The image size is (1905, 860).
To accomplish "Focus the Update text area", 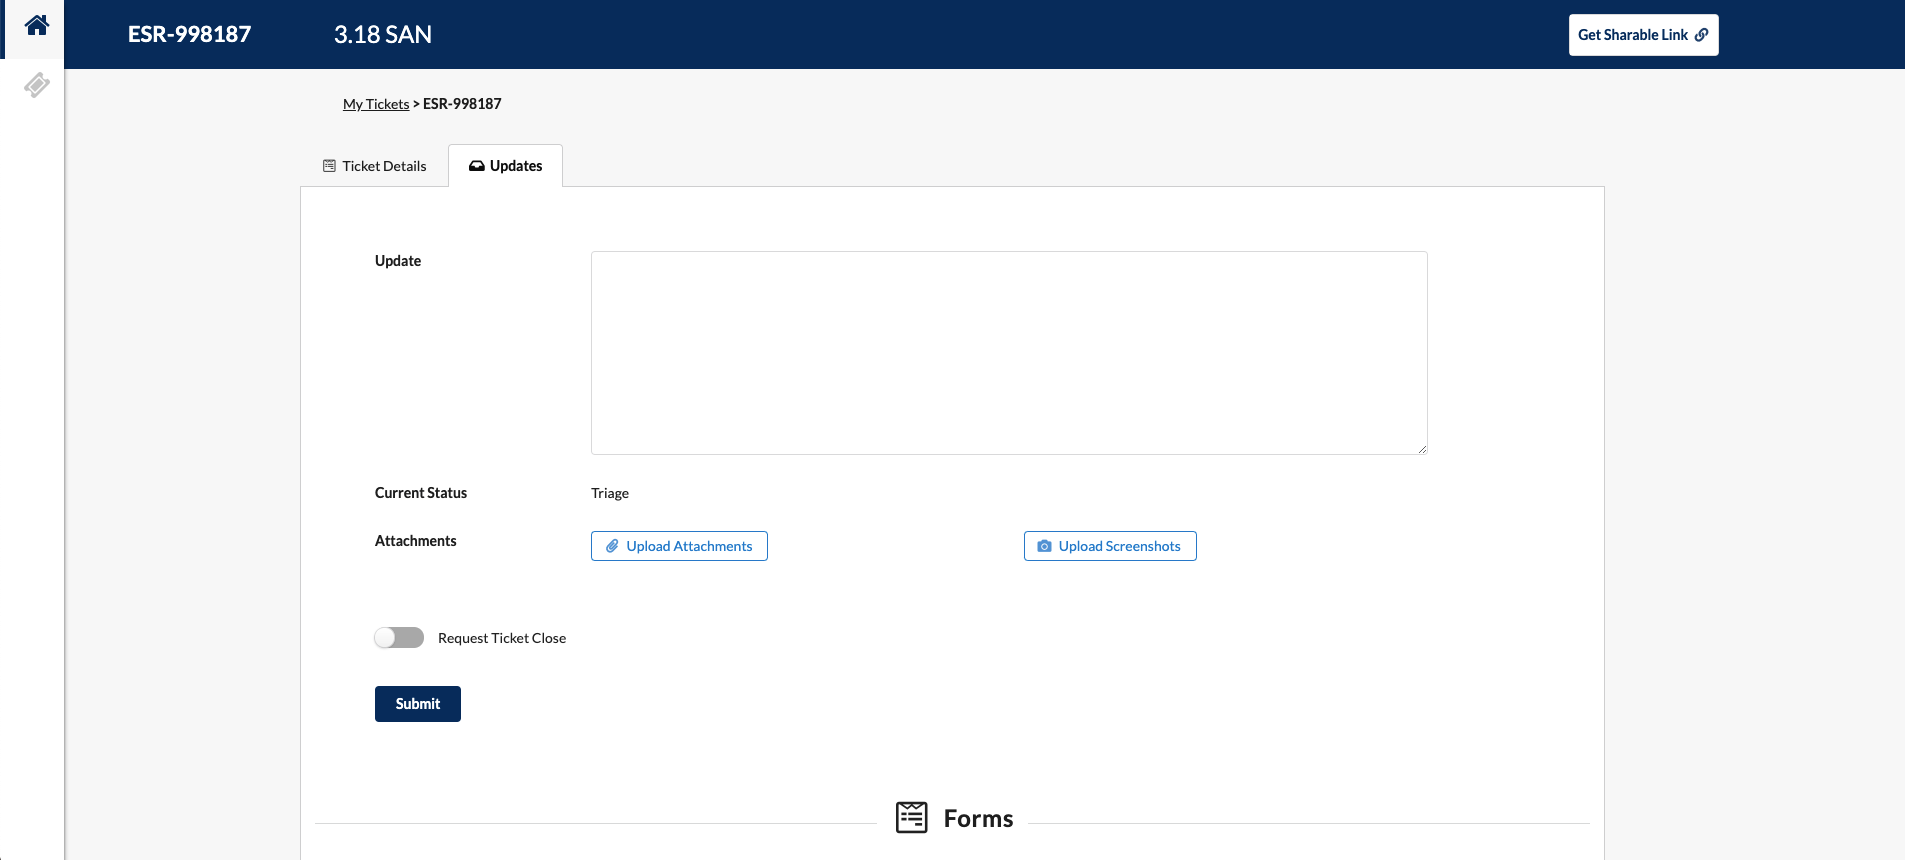I will (x=1008, y=352).
